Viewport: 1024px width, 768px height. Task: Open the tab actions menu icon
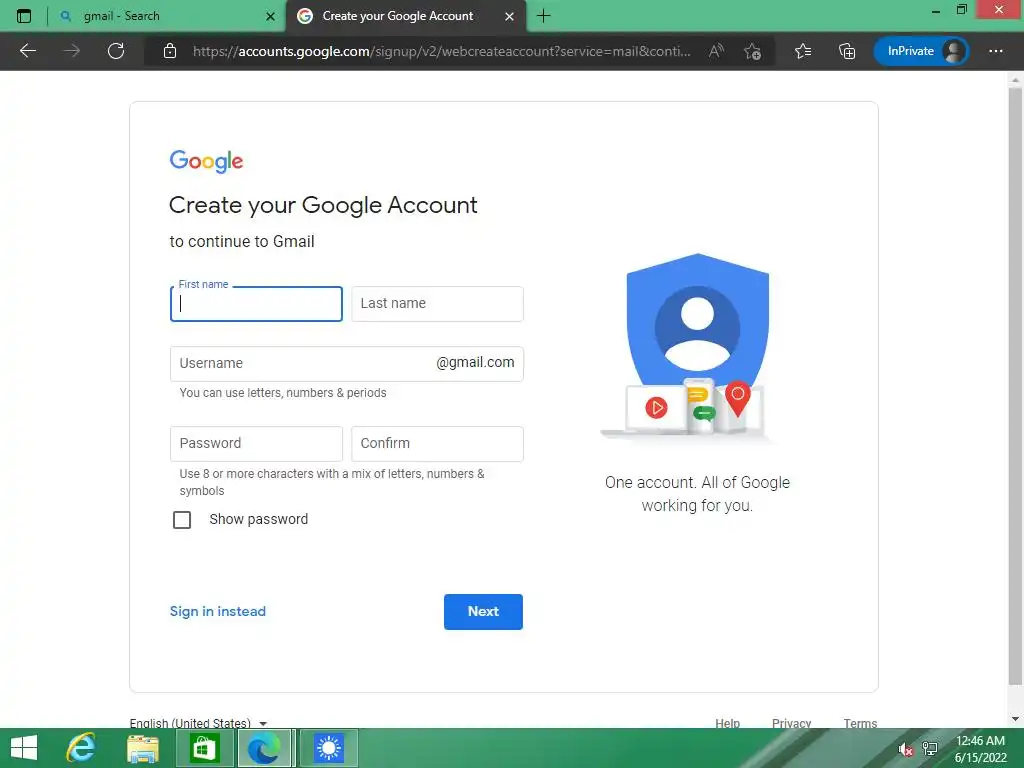click(x=24, y=16)
